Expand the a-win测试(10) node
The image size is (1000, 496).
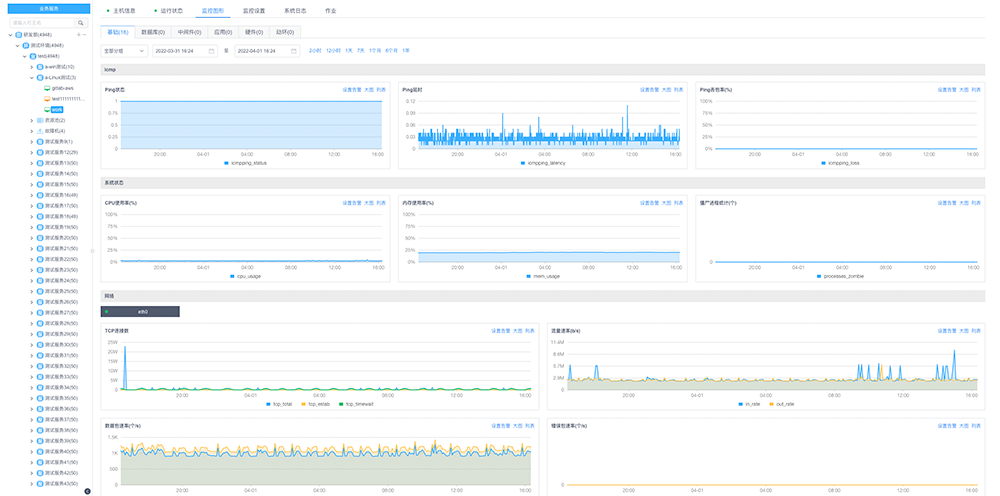point(32,66)
